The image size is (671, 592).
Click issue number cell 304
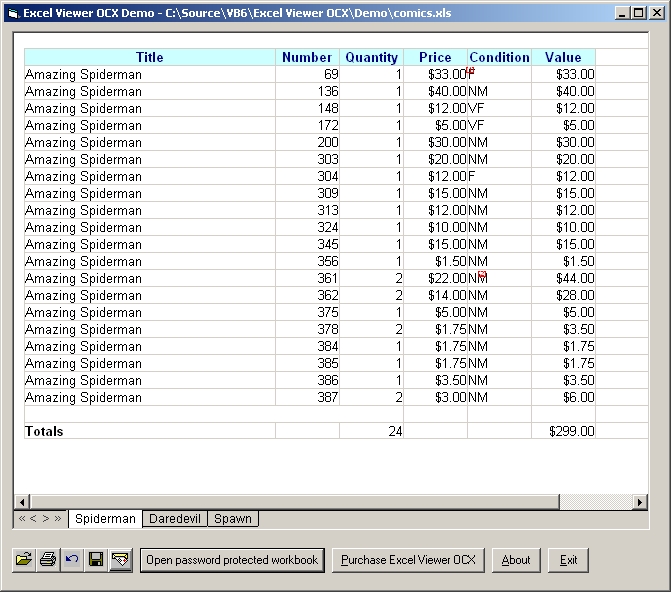(307, 176)
